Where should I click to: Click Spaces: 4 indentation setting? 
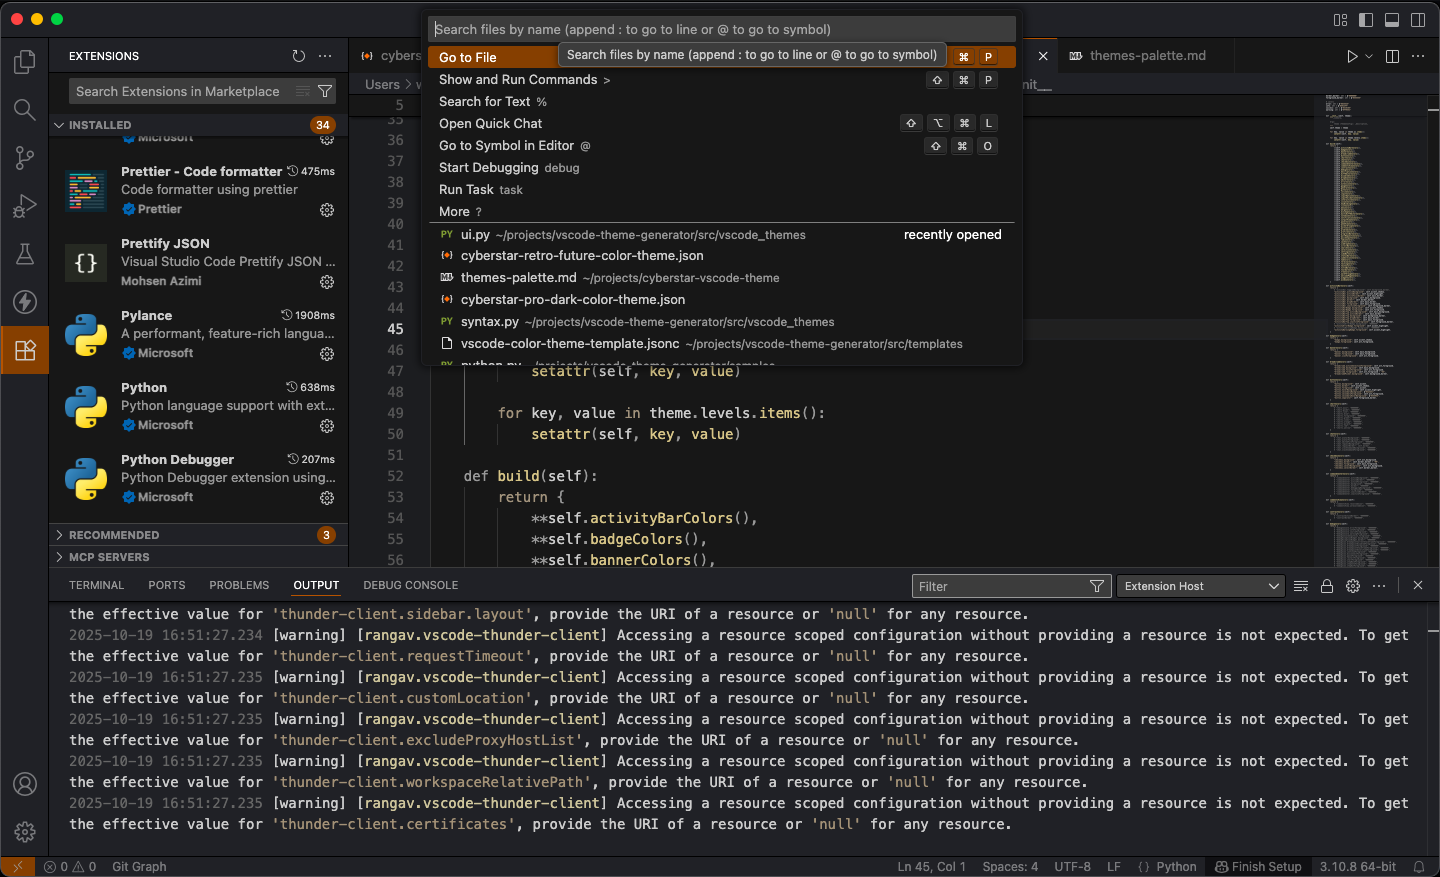(x=1010, y=867)
